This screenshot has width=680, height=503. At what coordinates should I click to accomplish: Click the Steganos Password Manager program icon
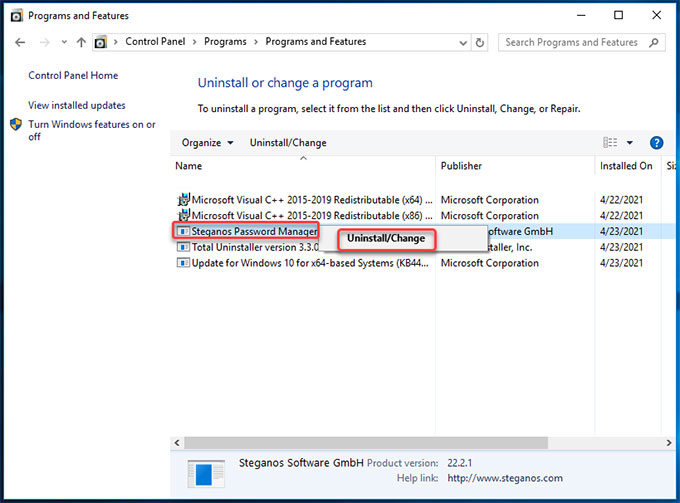183,232
